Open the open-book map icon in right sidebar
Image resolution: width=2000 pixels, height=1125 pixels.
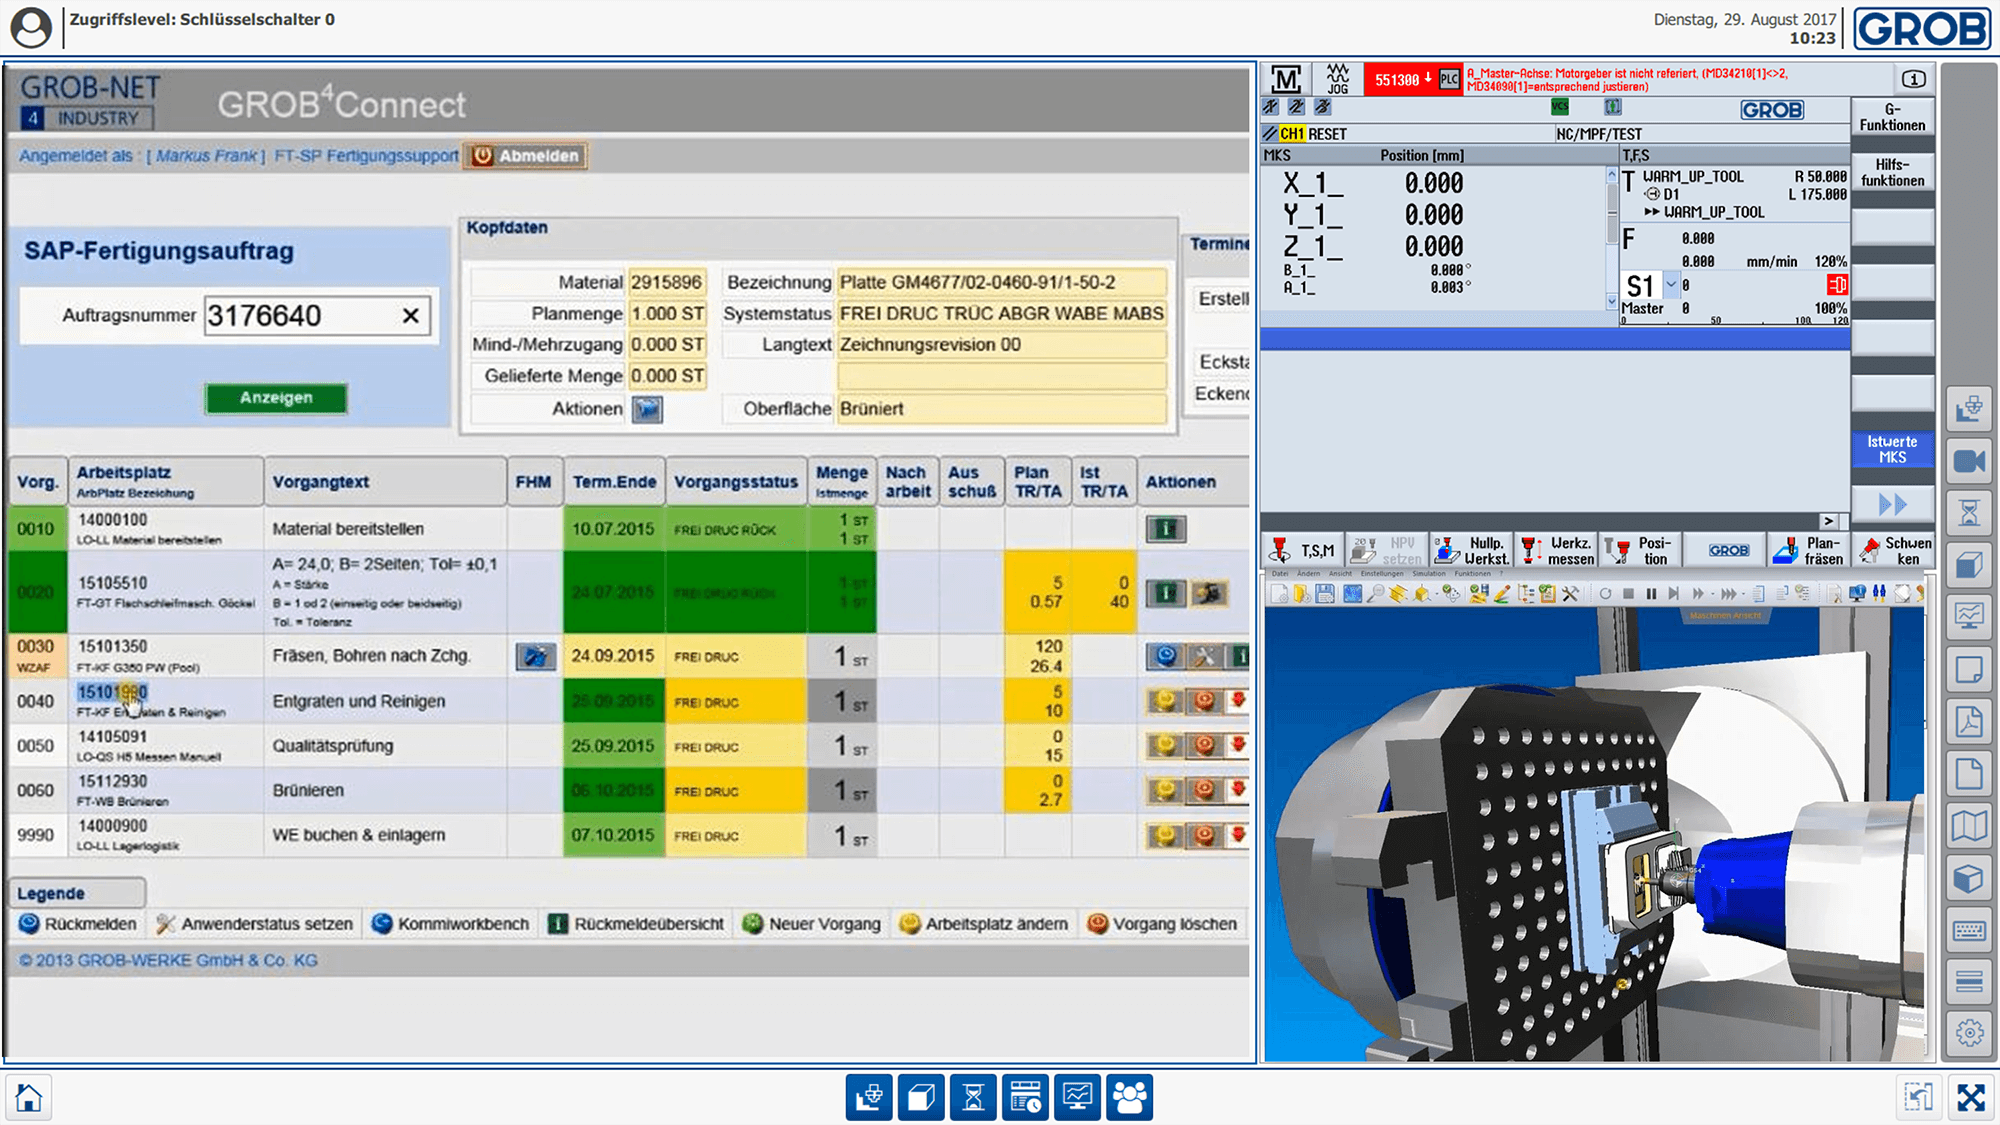click(1969, 826)
